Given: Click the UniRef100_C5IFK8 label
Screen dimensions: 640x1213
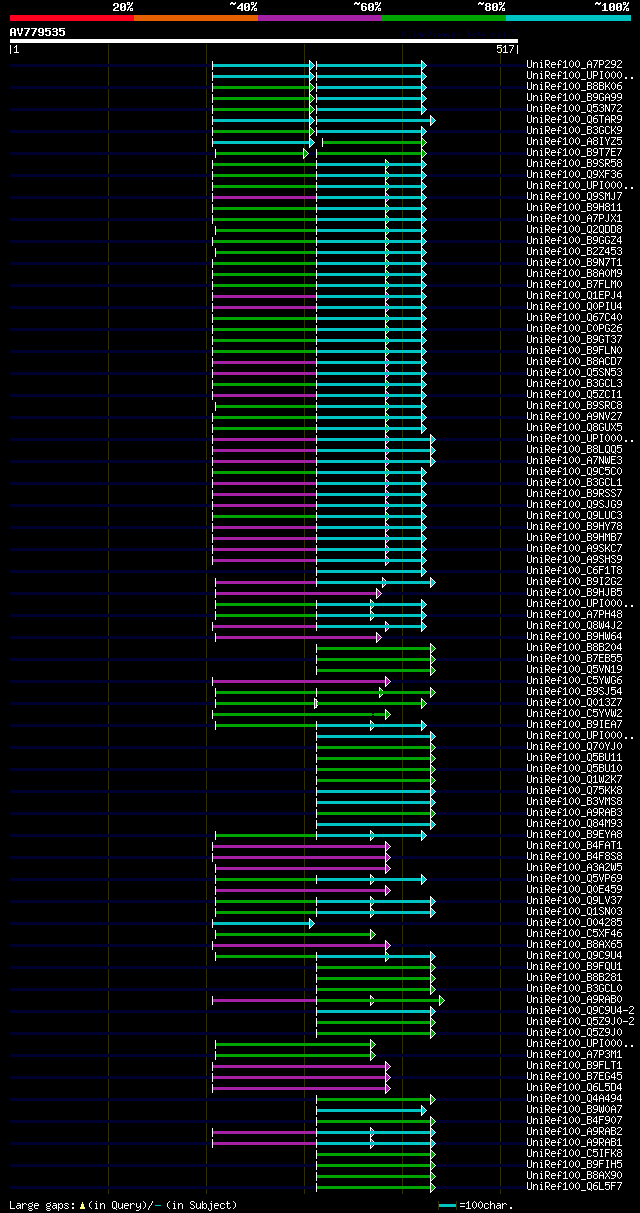Looking at the screenshot, I should 576,1153.
